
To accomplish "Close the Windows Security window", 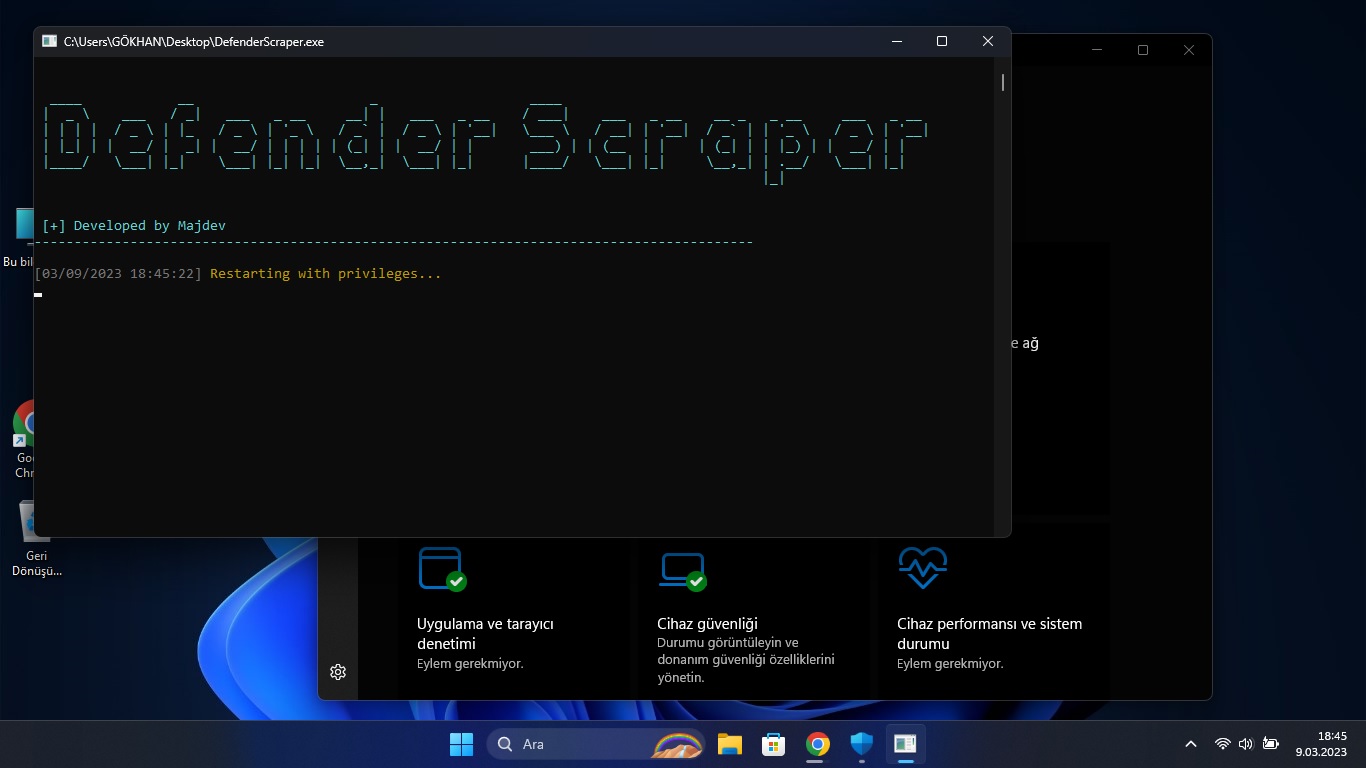I will [1189, 50].
